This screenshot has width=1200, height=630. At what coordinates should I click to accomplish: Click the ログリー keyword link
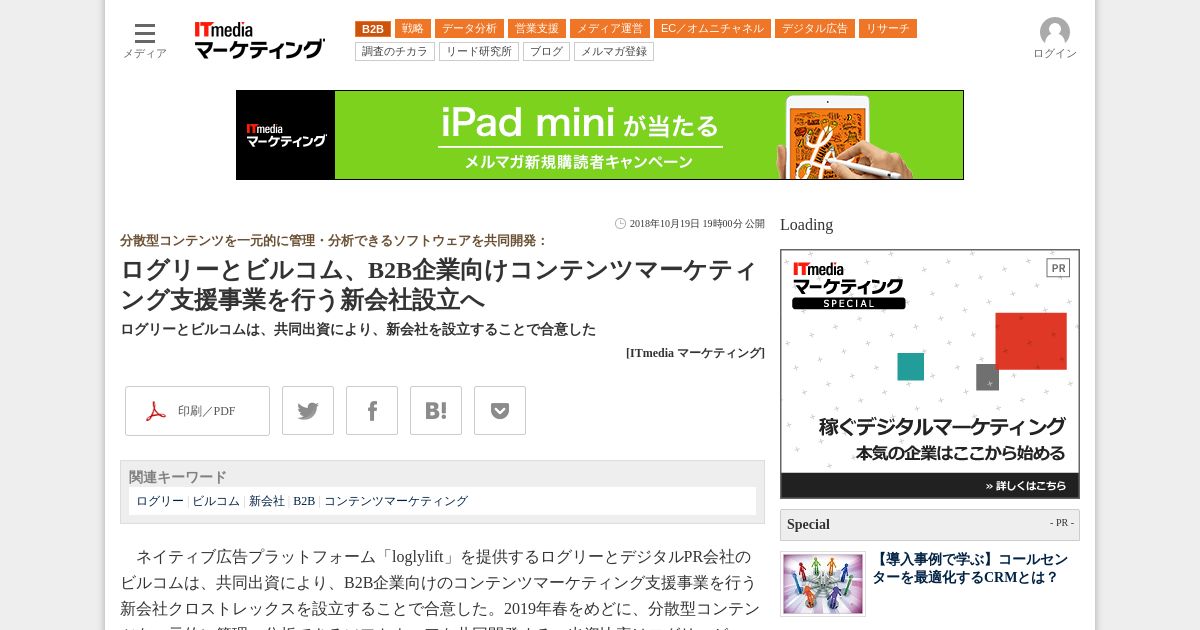[160, 501]
